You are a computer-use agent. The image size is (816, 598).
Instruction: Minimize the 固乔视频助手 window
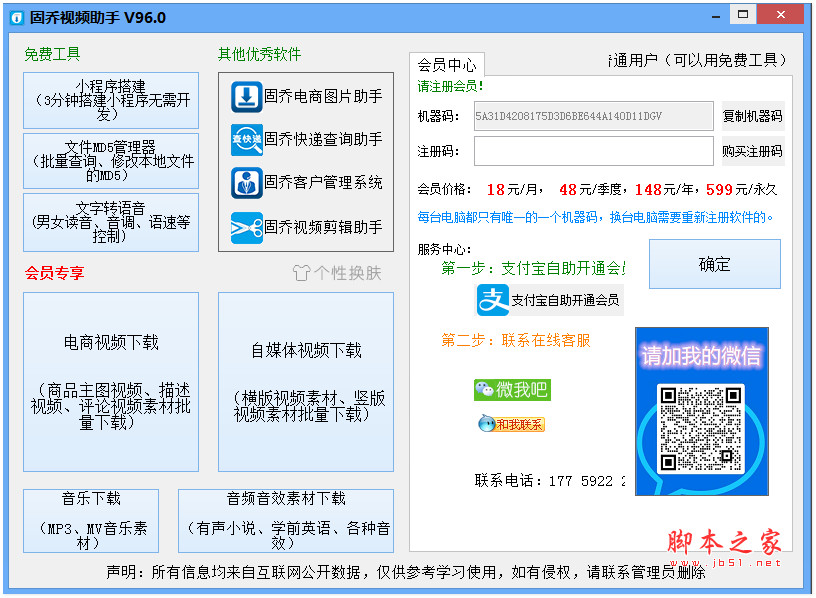coord(716,17)
